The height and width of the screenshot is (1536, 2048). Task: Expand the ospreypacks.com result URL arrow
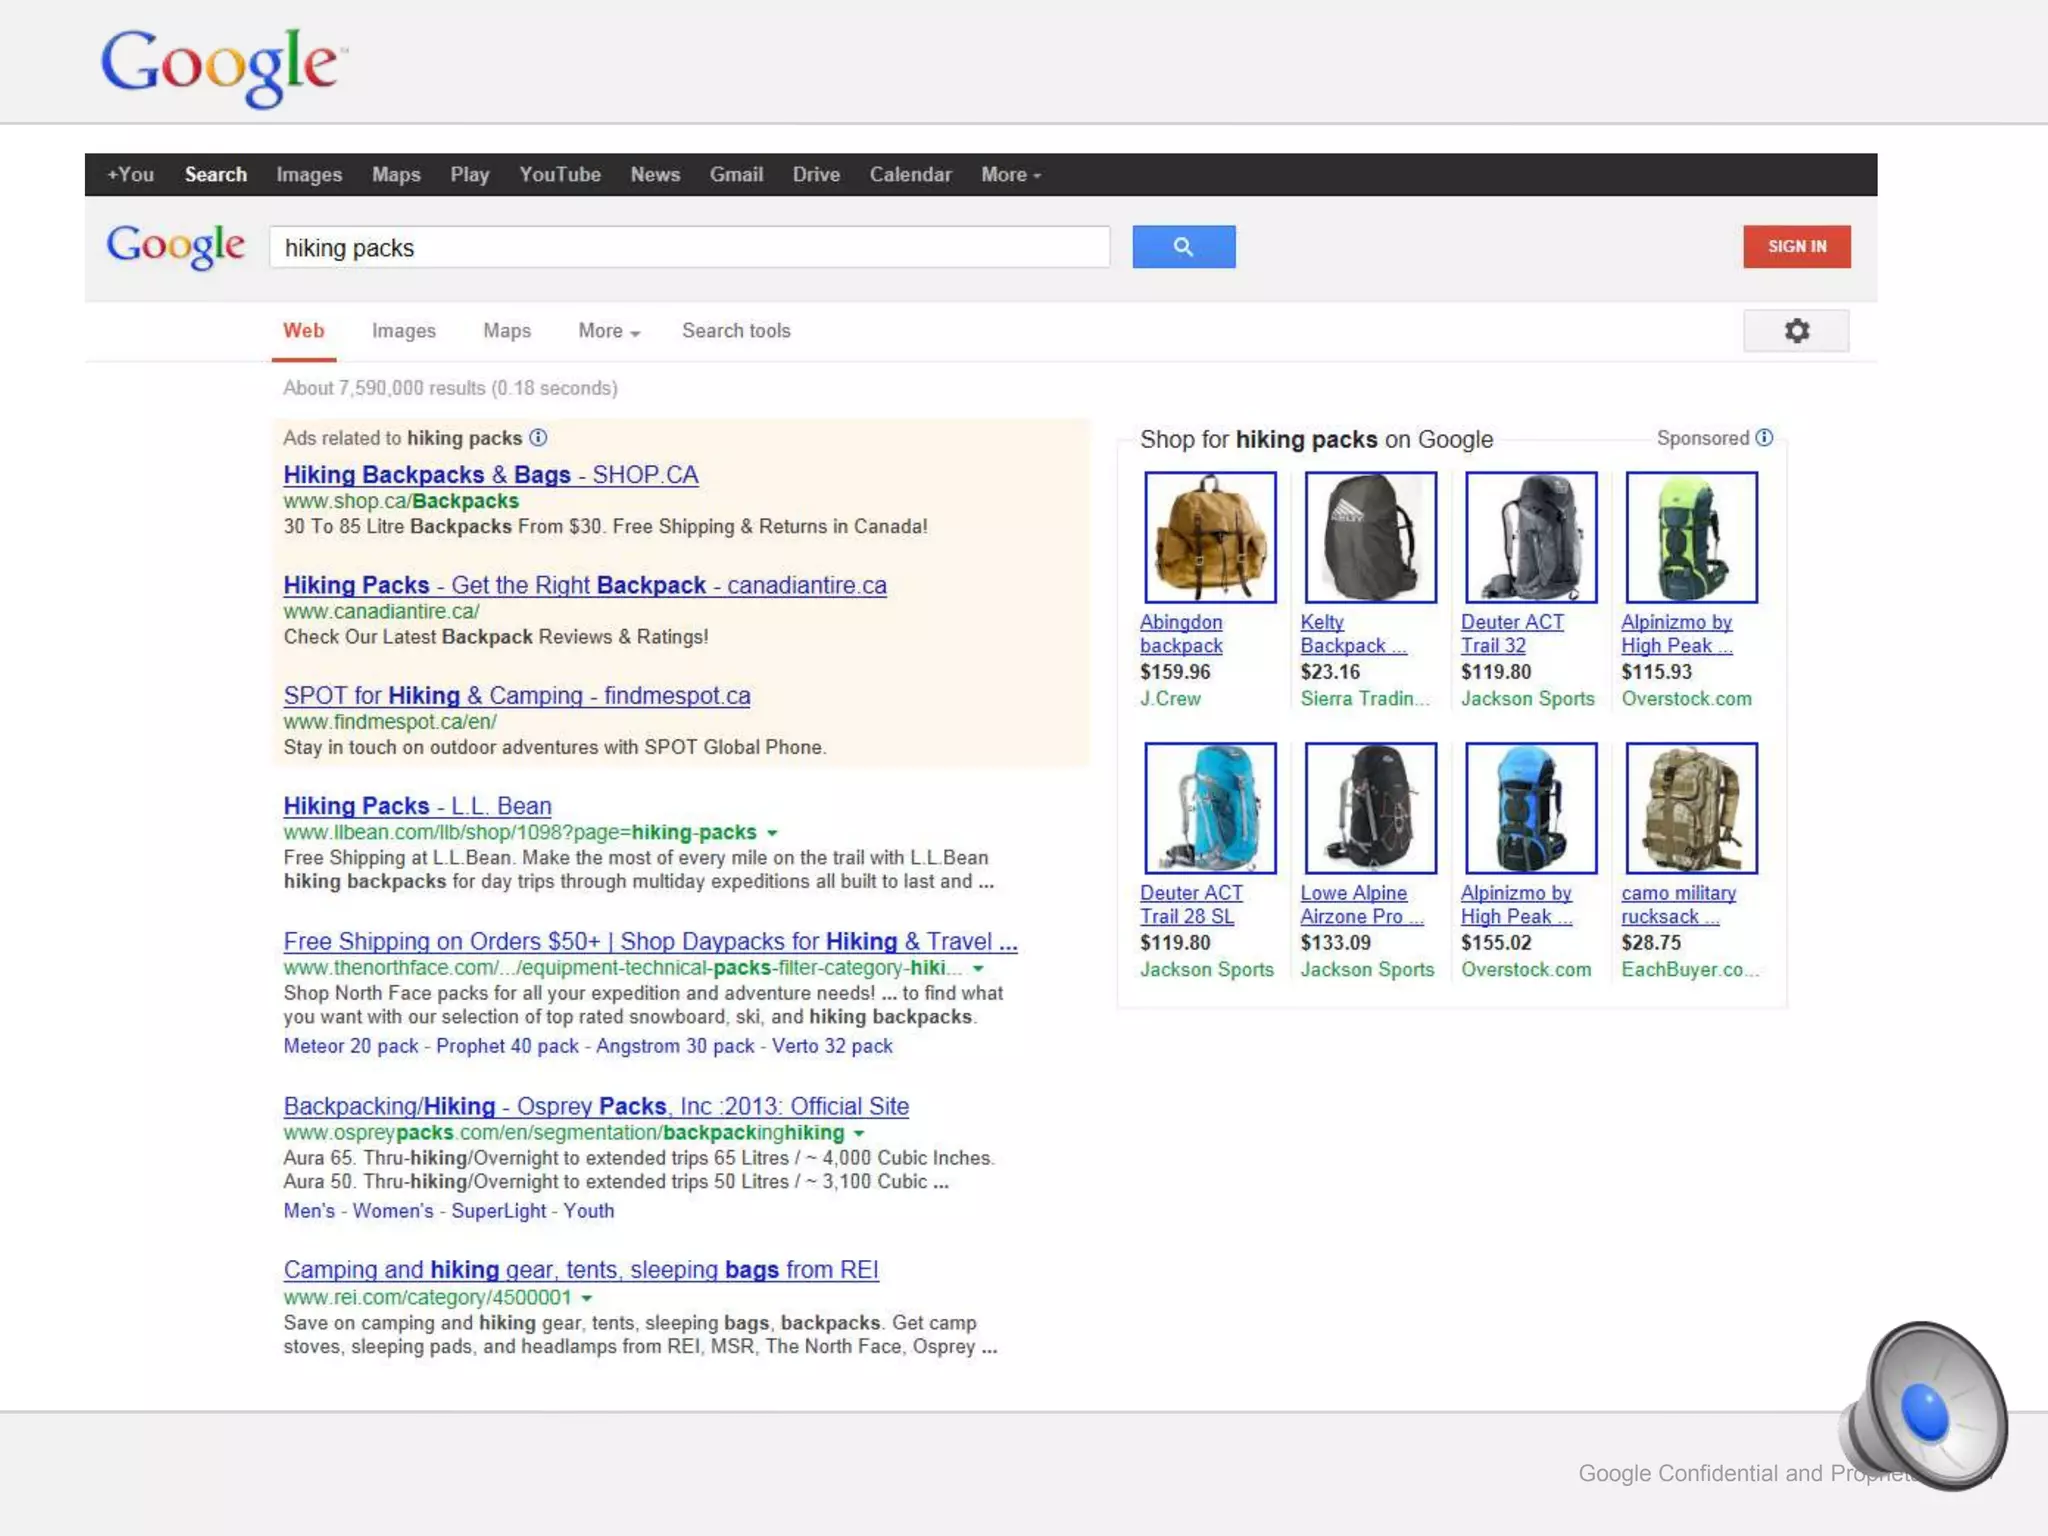point(859,1134)
